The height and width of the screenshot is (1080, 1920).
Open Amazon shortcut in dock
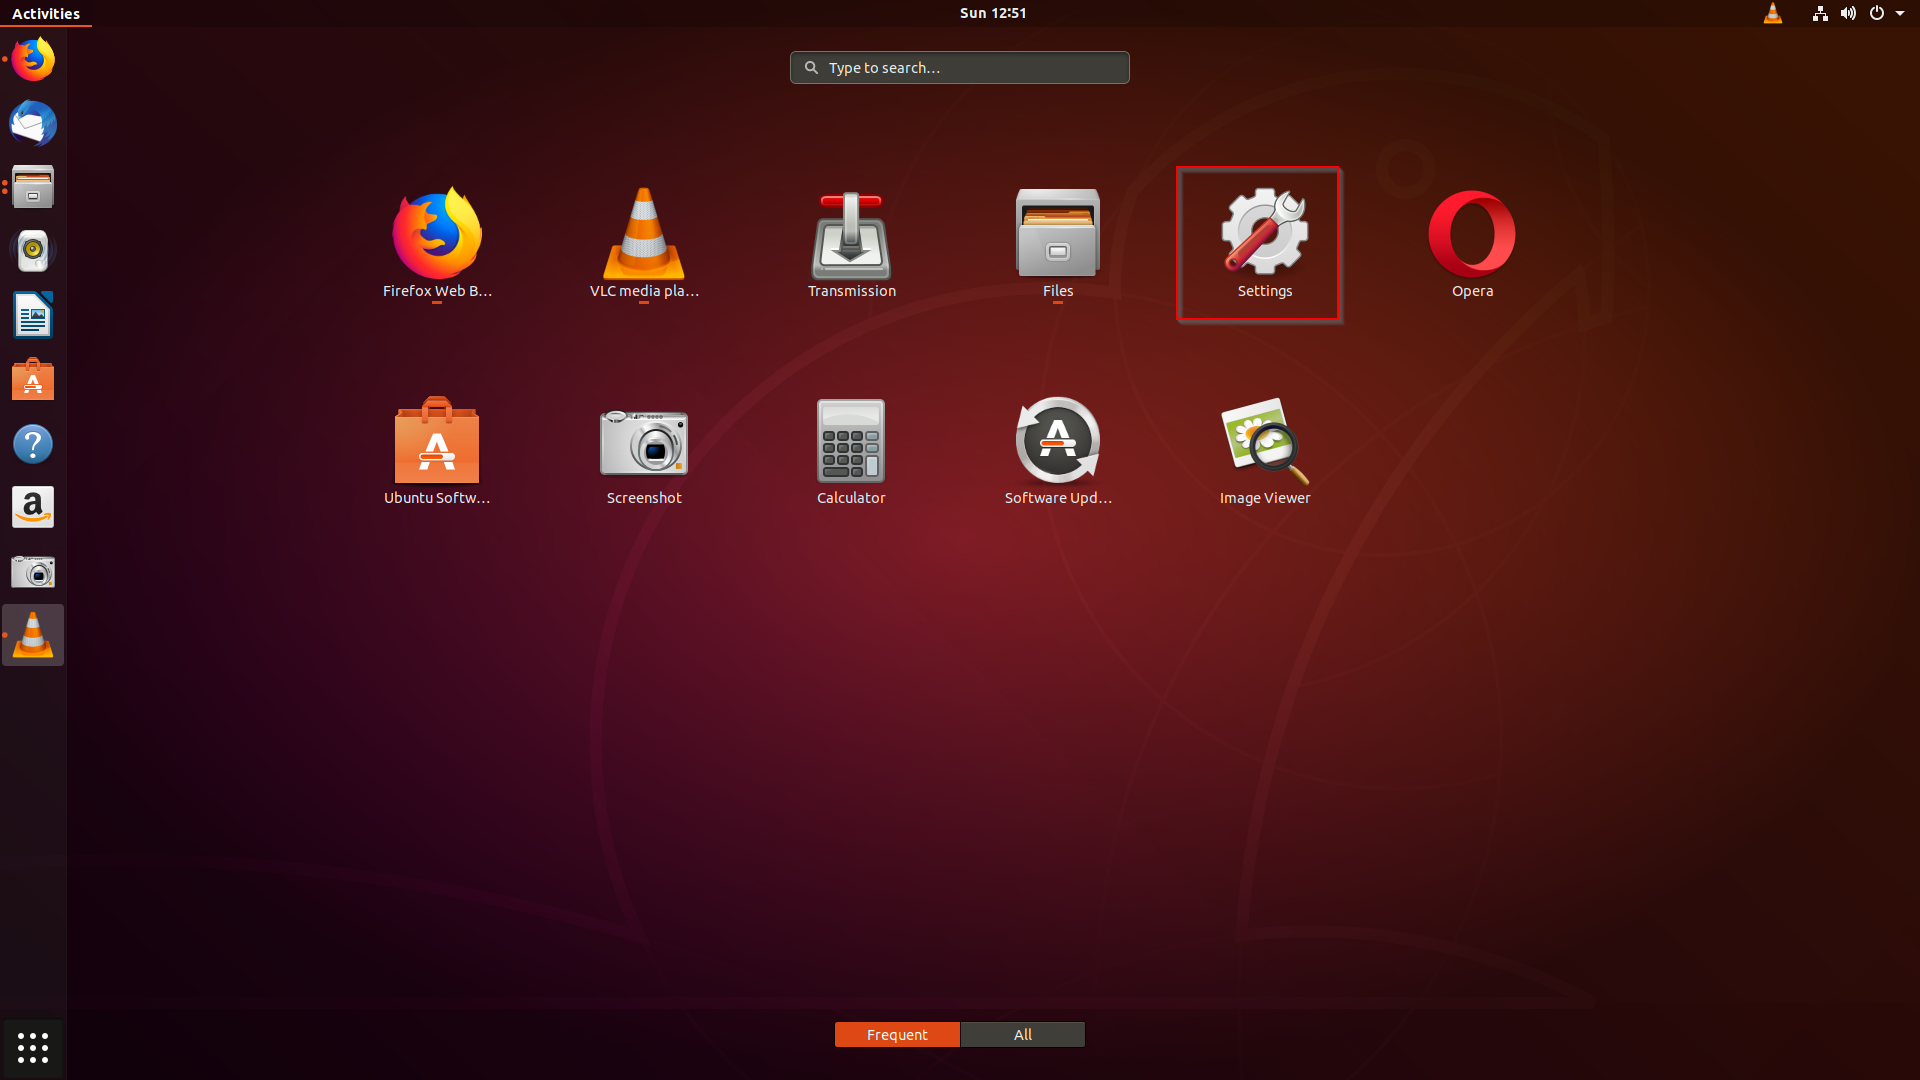coord(33,508)
